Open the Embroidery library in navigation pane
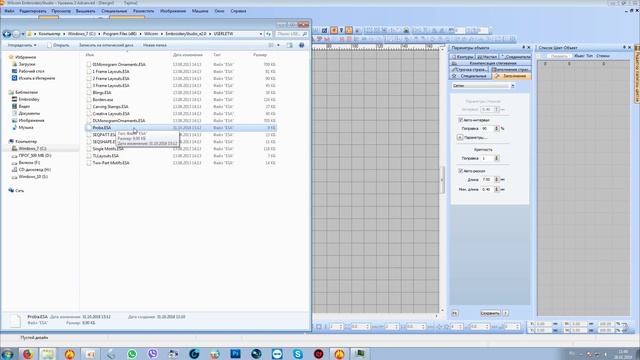Viewport: 640px width, 360px height. point(29,99)
